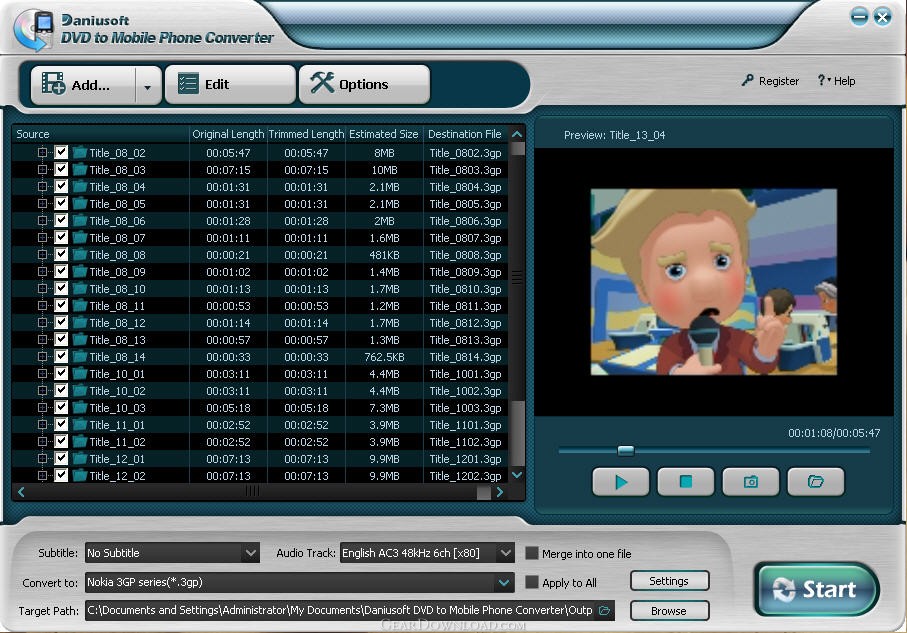907x633 pixels.
Task: Expand the Title_08_06 tree node
Action: 42,220
